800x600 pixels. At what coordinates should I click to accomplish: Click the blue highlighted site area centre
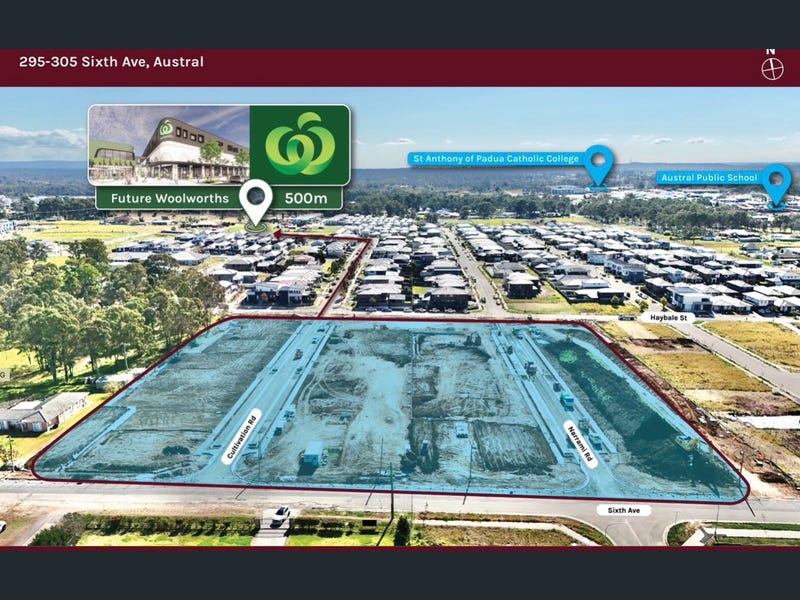pyautogui.click(x=400, y=410)
